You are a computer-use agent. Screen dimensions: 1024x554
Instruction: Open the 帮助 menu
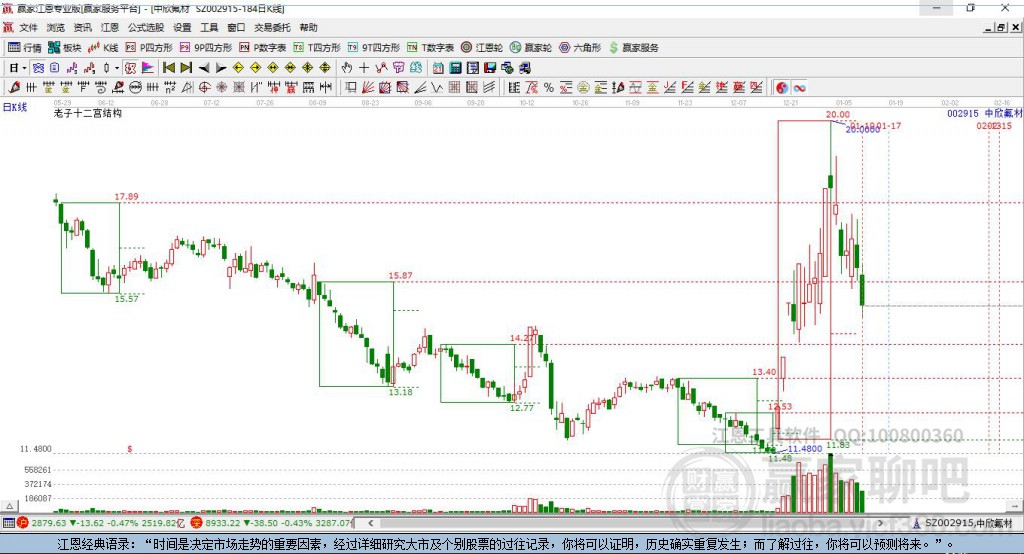pyautogui.click(x=308, y=27)
